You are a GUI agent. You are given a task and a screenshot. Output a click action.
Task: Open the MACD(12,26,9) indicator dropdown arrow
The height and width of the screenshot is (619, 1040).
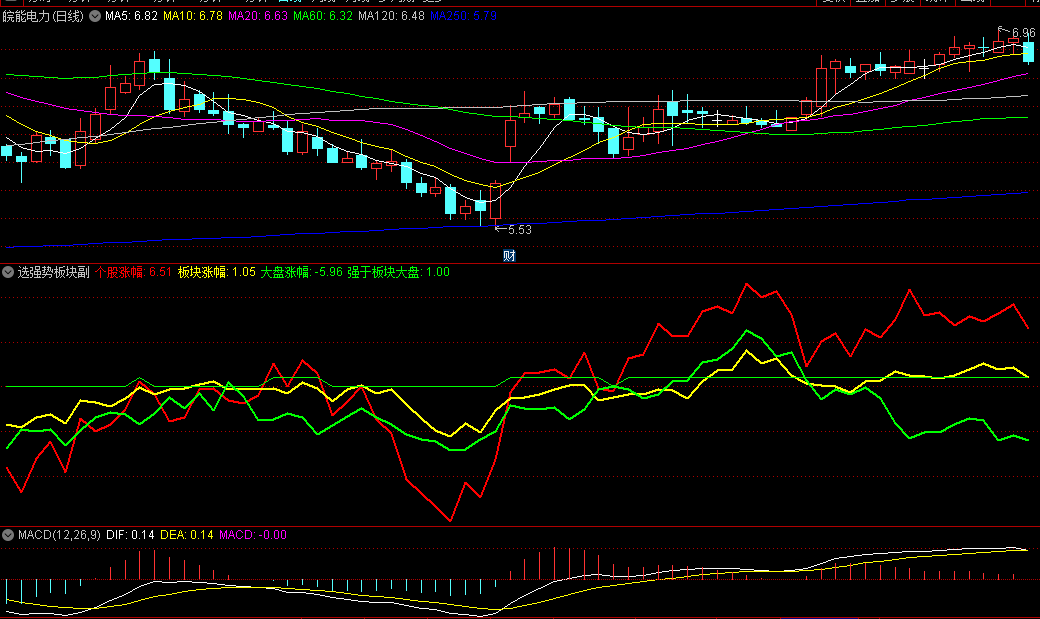8,535
